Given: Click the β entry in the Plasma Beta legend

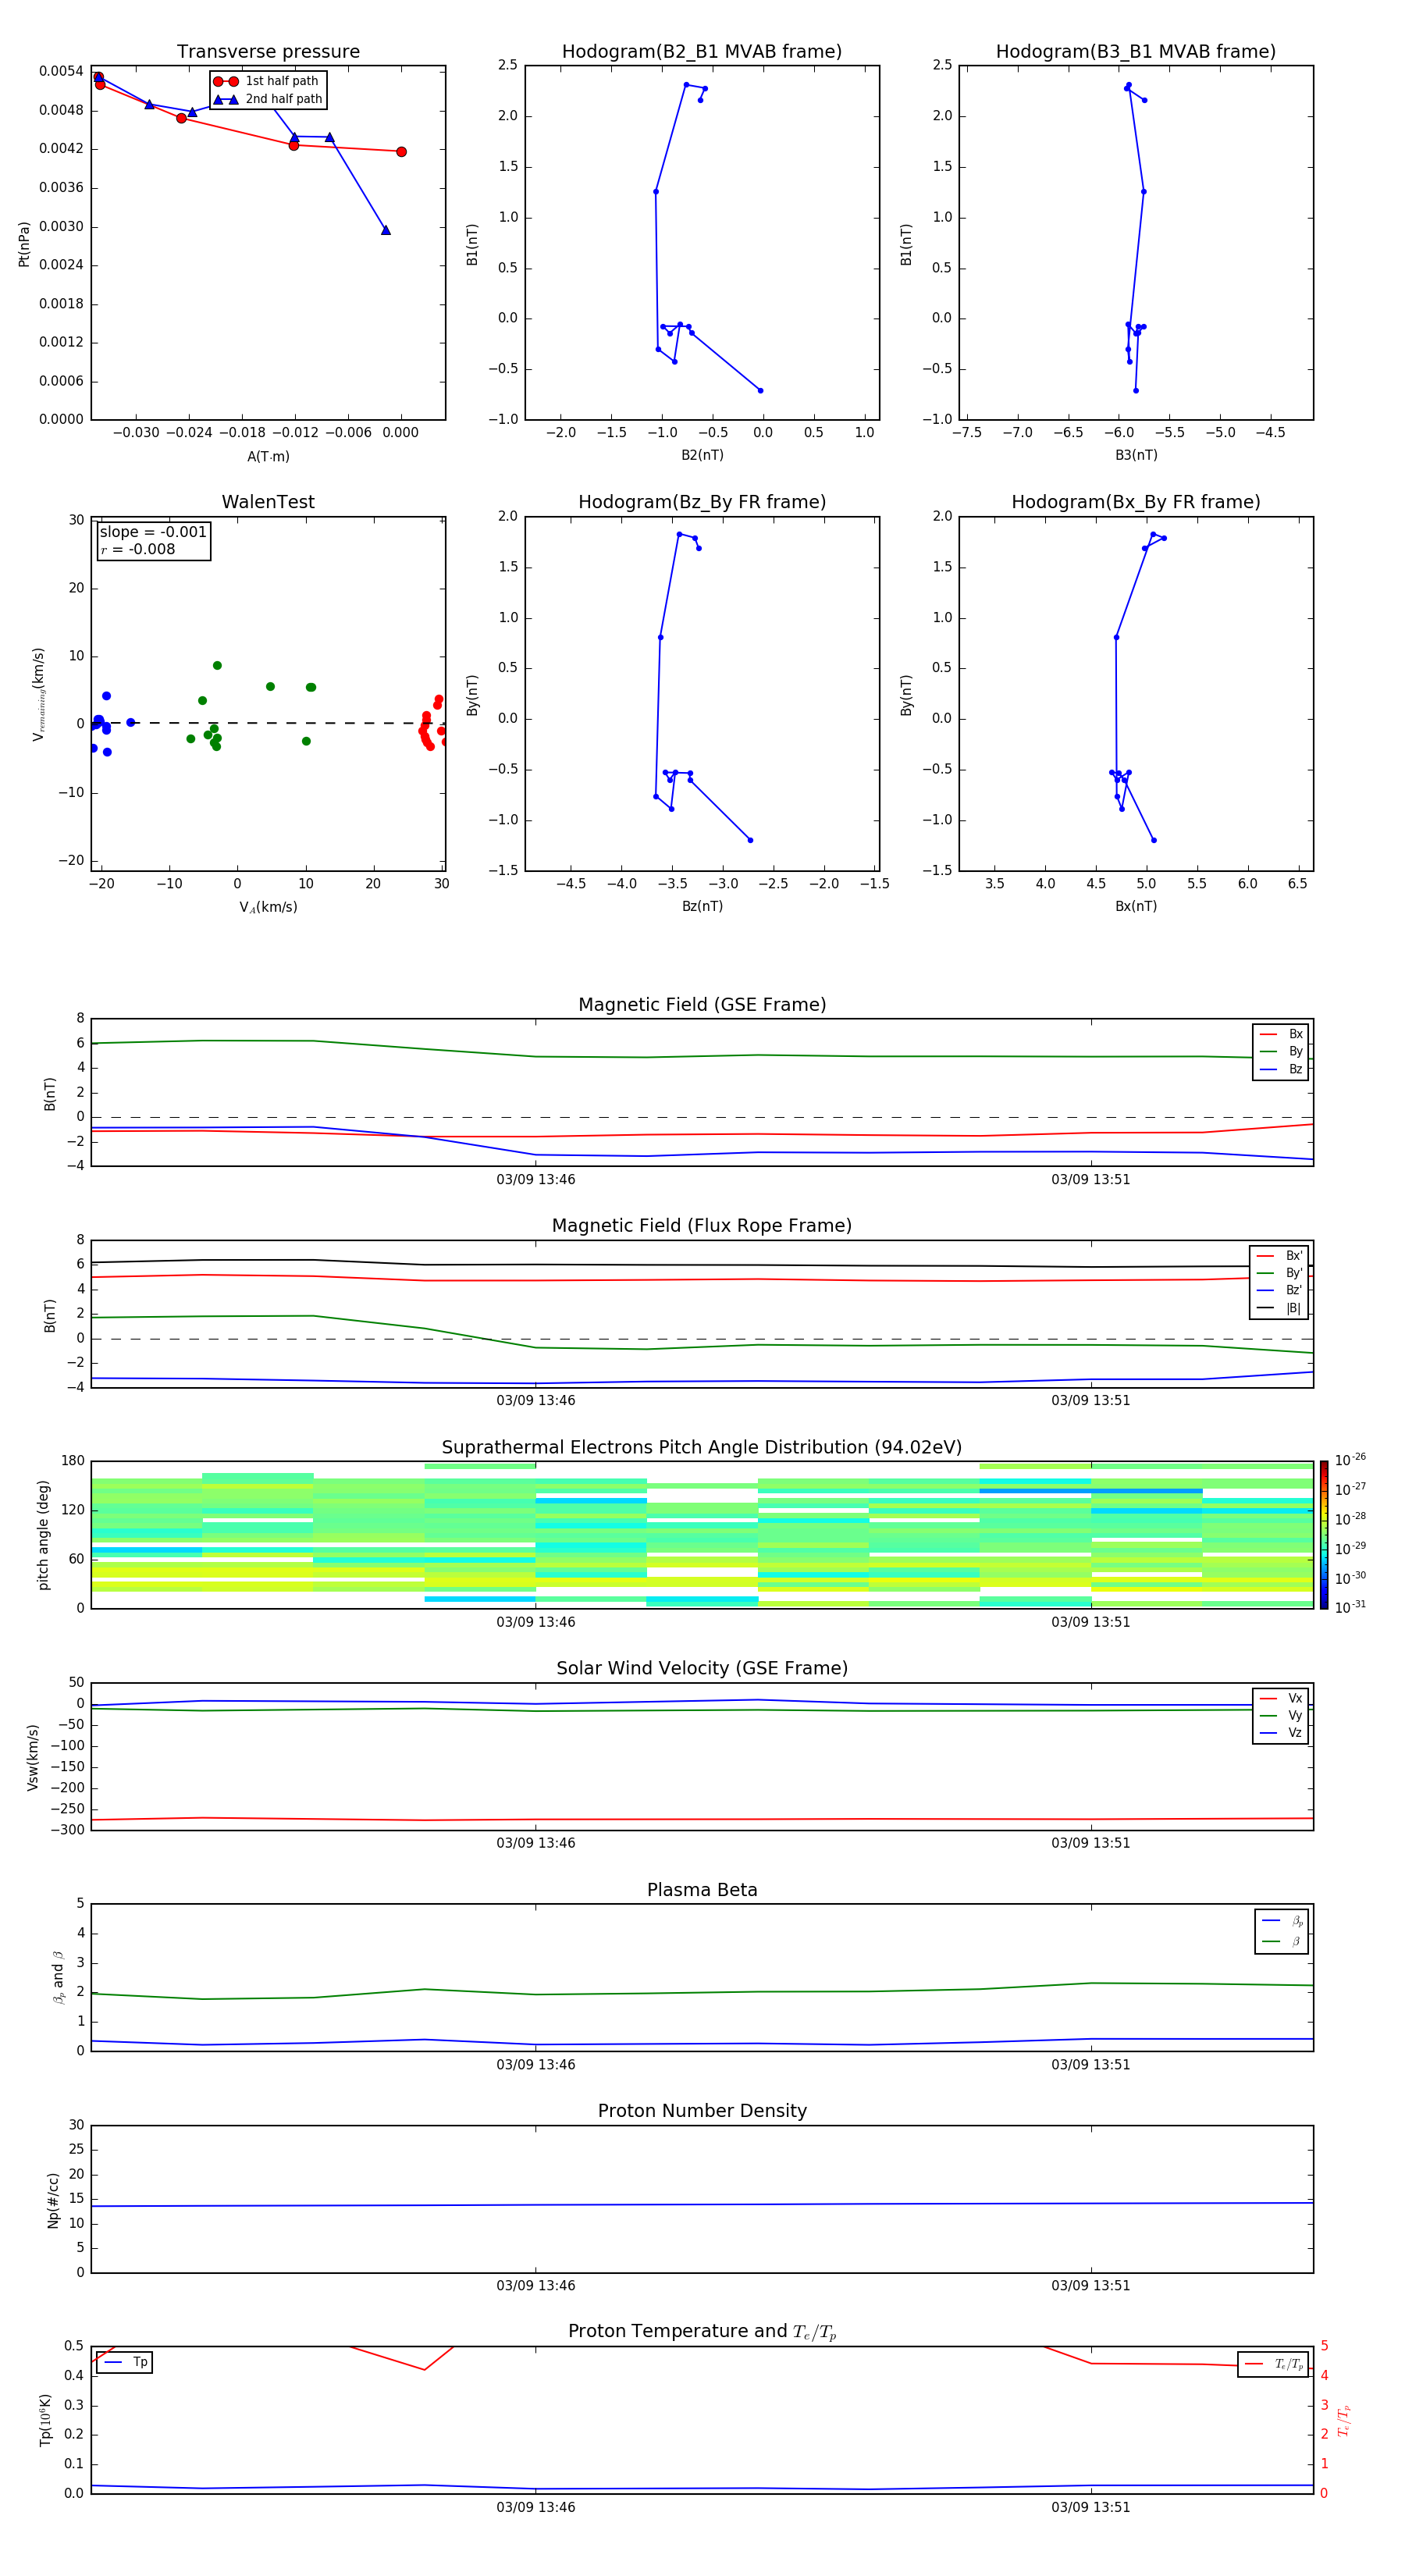Looking at the screenshot, I should pos(1282,1941).
